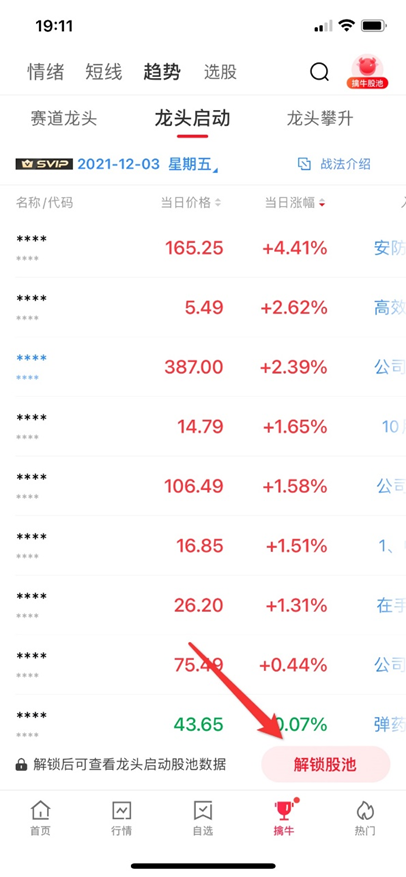Viewport: 406px width, 877px height.
Task: Tap the SVIP crown badge
Action: click(x=44, y=164)
